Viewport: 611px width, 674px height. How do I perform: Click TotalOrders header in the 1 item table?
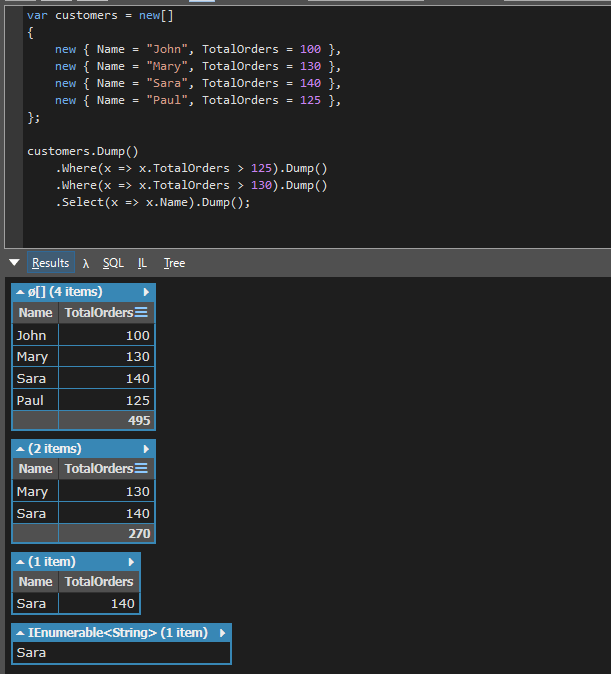pyautogui.click(x=99, y=582)
